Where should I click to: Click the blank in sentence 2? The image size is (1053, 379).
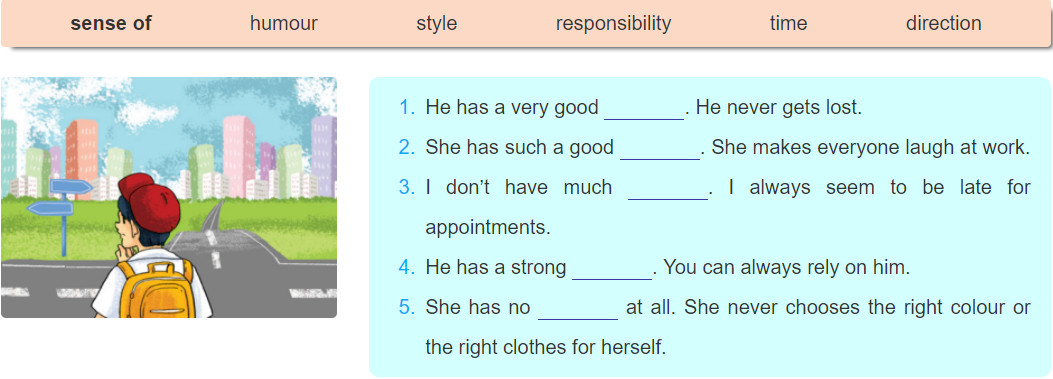tap(659, 149)
